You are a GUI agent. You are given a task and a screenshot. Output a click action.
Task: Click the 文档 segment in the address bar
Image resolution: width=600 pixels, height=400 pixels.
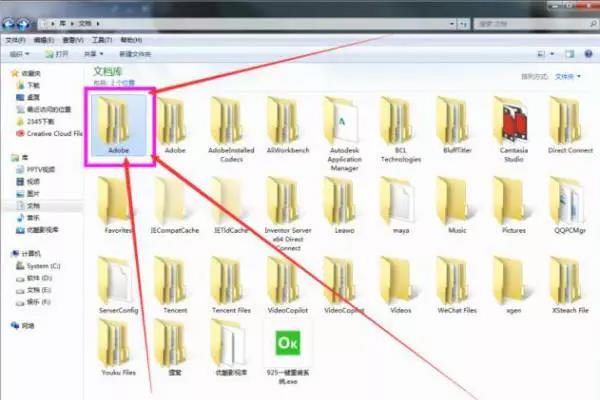(85, 24)
